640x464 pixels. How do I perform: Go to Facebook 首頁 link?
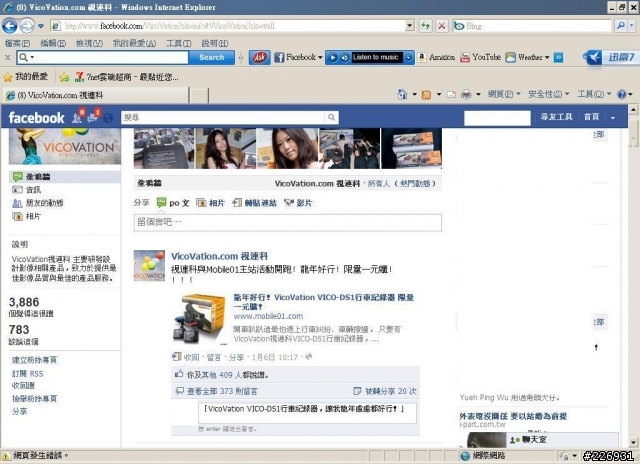(591, 117)
